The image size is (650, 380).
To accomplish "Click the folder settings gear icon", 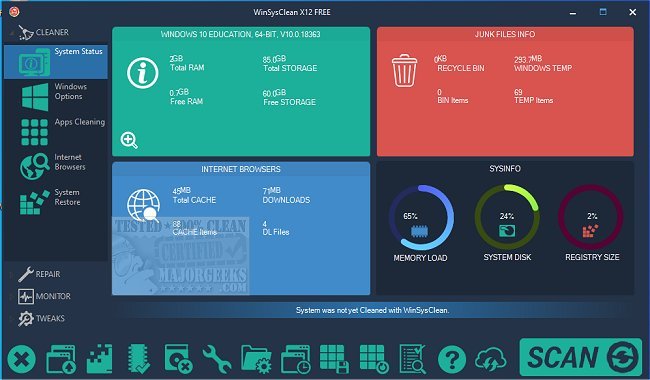I will pyautogui.click(x=256, y=359).
